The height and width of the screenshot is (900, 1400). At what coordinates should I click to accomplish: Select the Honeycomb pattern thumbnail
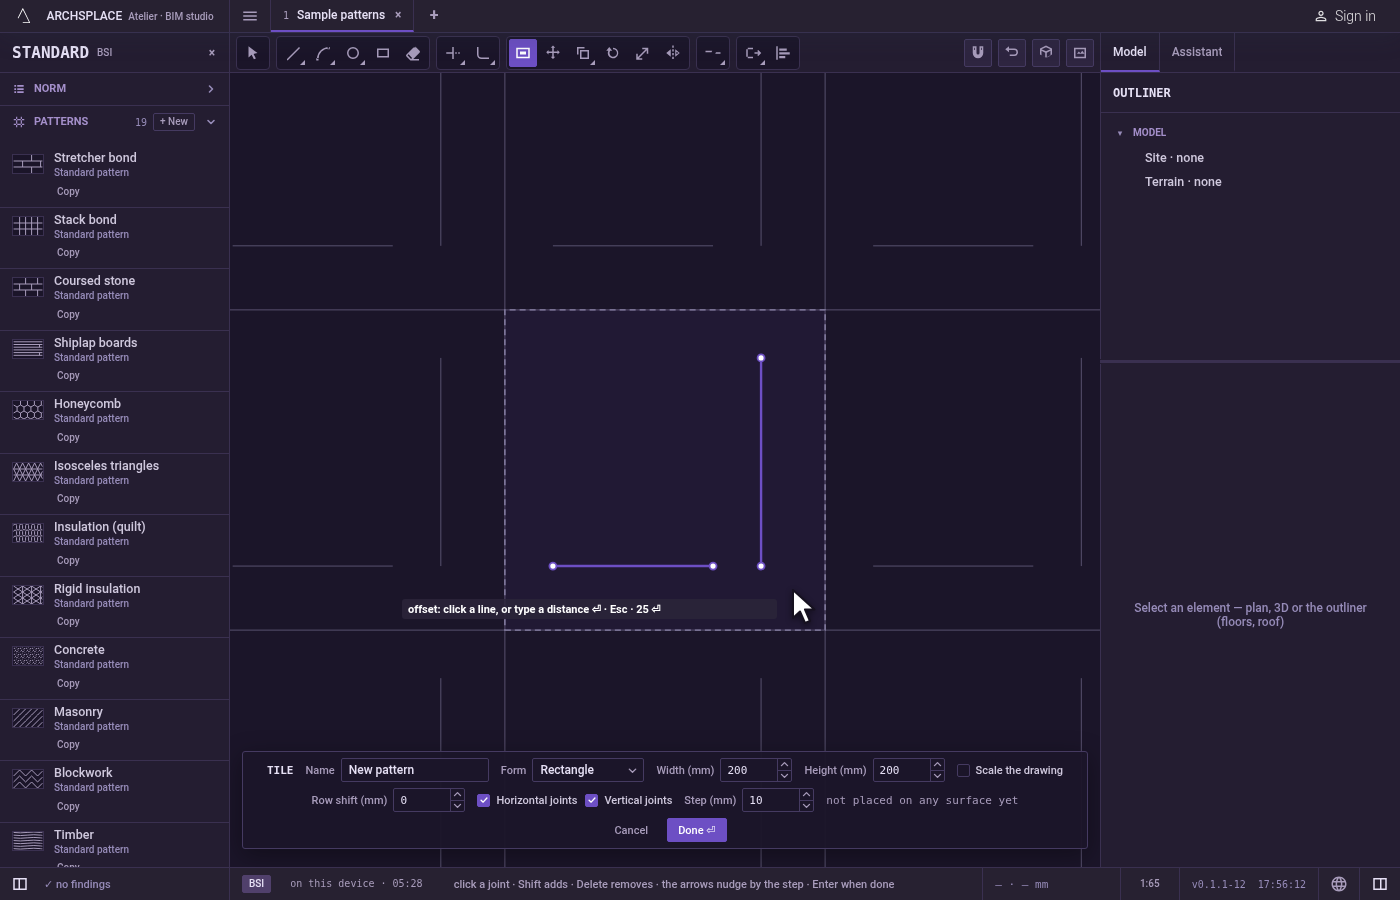point(28,410)
